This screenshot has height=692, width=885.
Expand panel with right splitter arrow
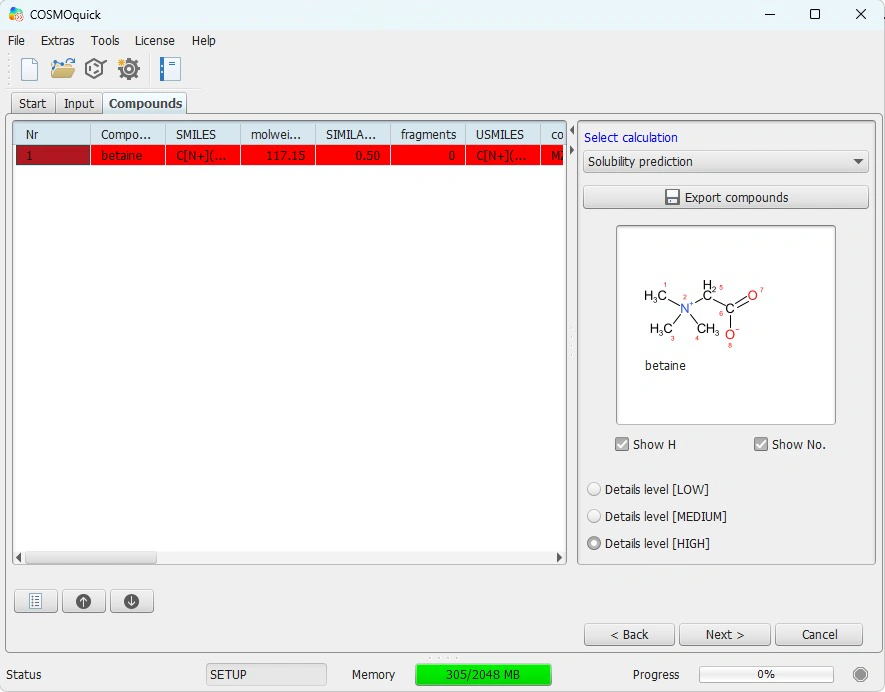coord(572,150)
